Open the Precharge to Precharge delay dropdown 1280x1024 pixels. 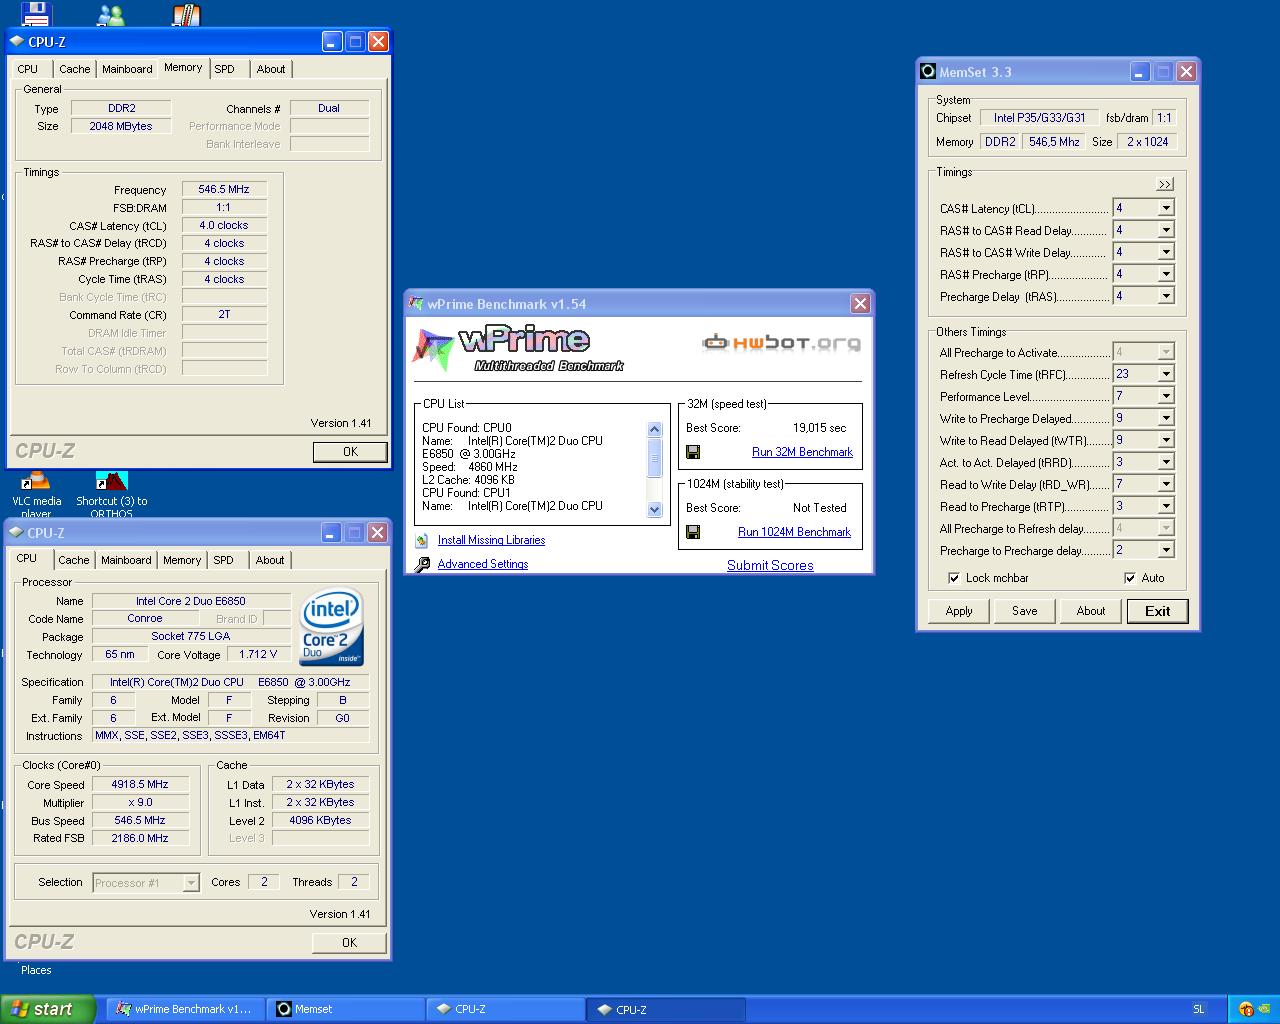click(1166, 550)
